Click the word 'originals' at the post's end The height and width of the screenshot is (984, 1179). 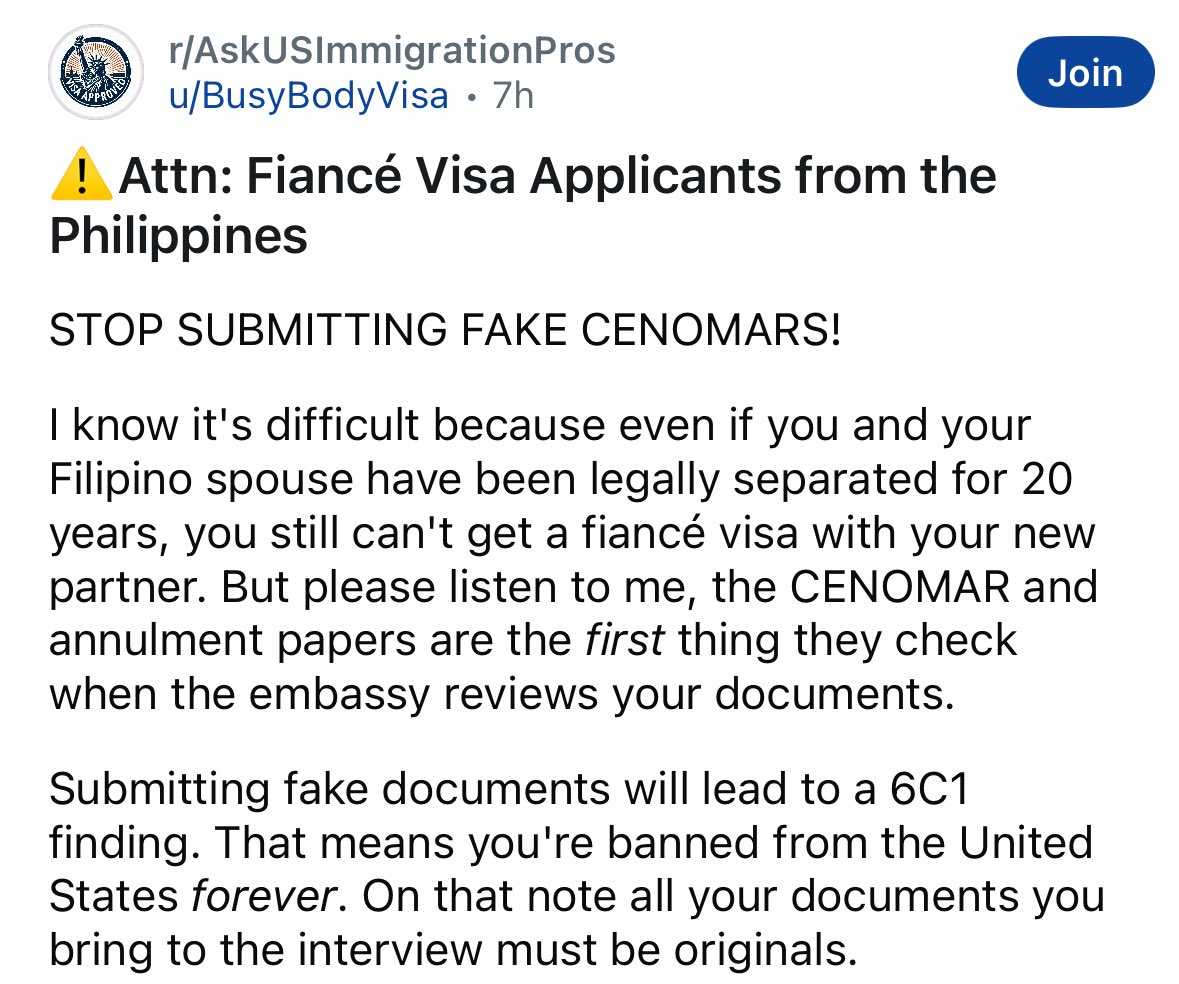[x=752, y=950]
